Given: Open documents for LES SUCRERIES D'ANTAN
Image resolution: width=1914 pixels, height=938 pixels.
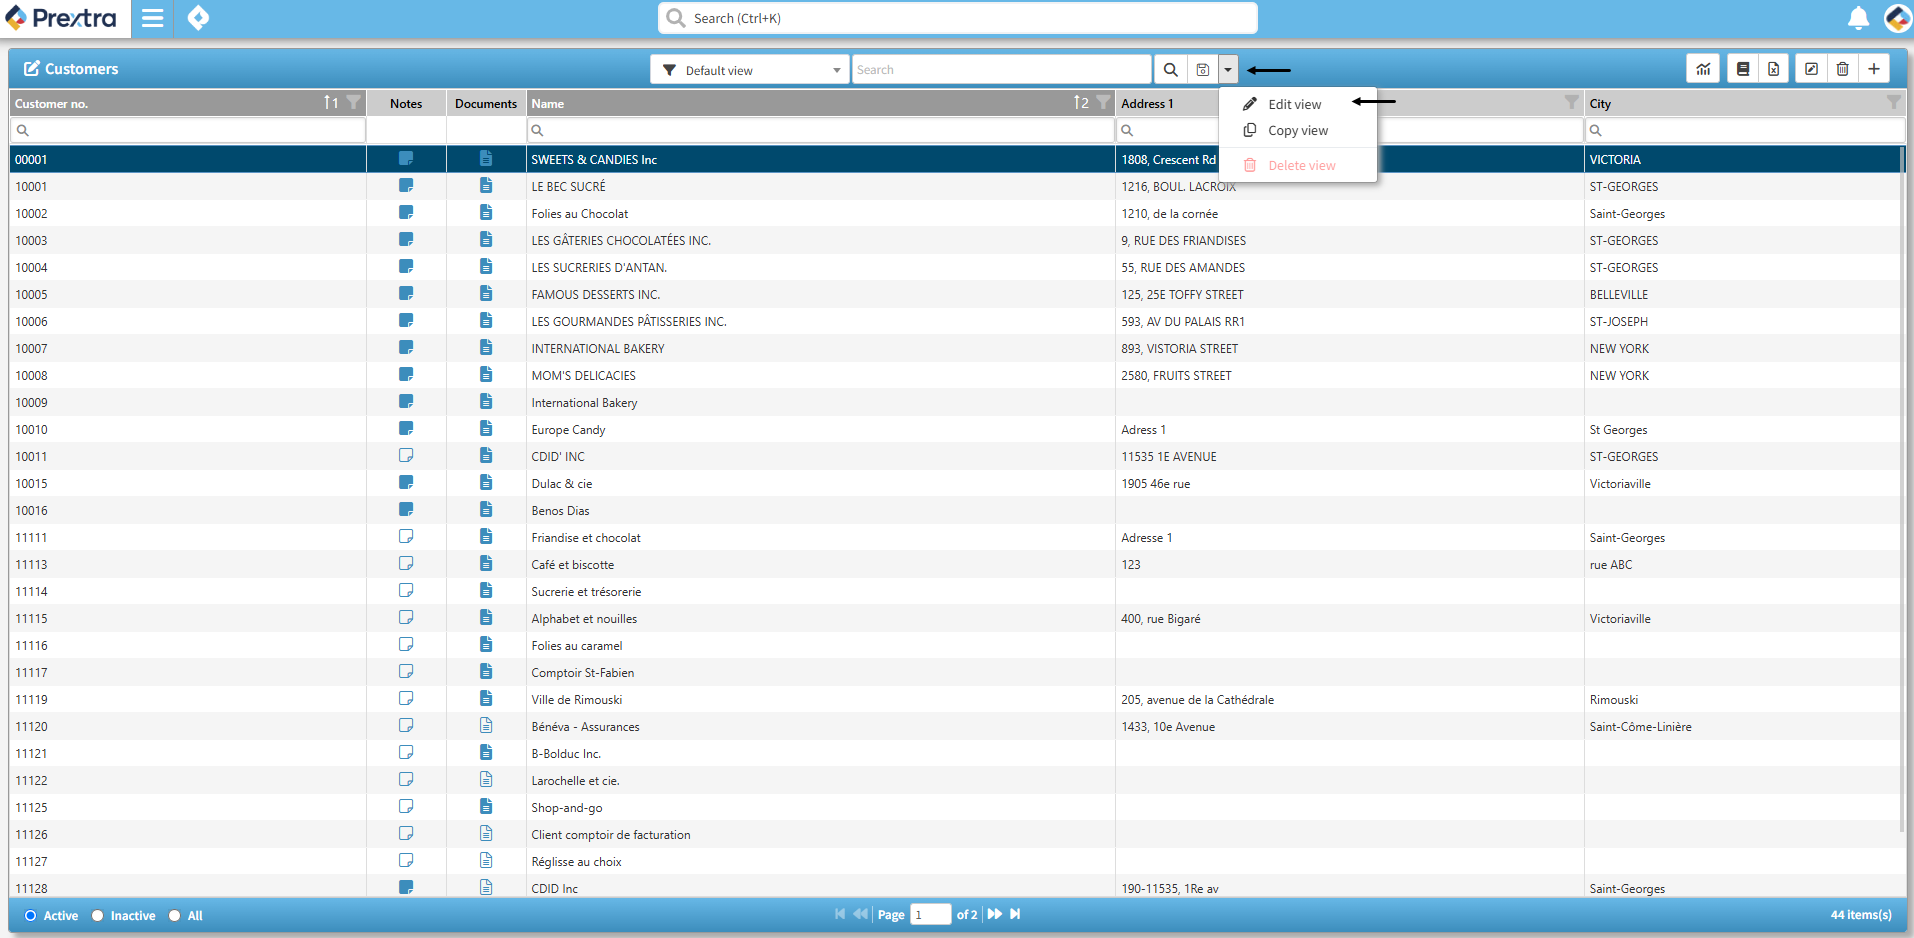Looking at the screenshot, I should point(486,267).
